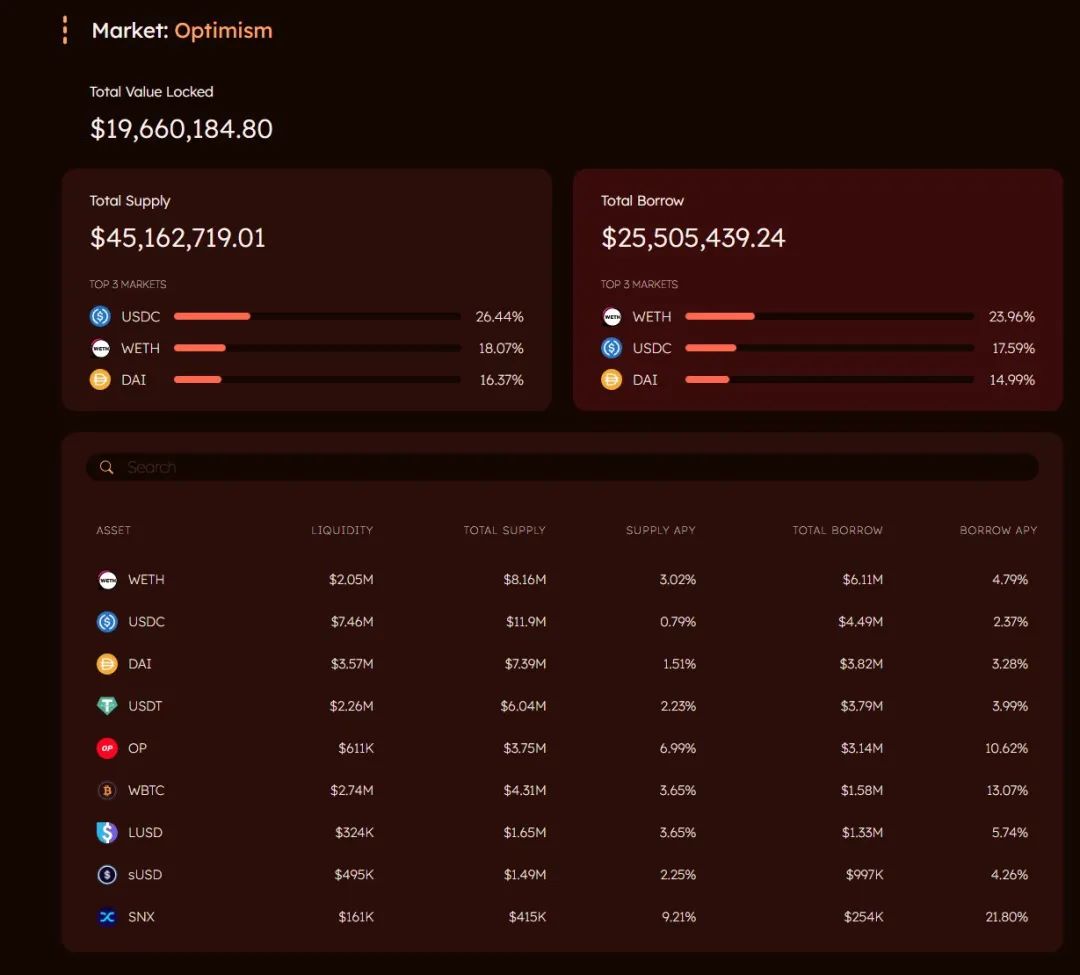The image size is (1080, 975).
Task: Click the search magnifier icon
Action: (x=106, y=468)
